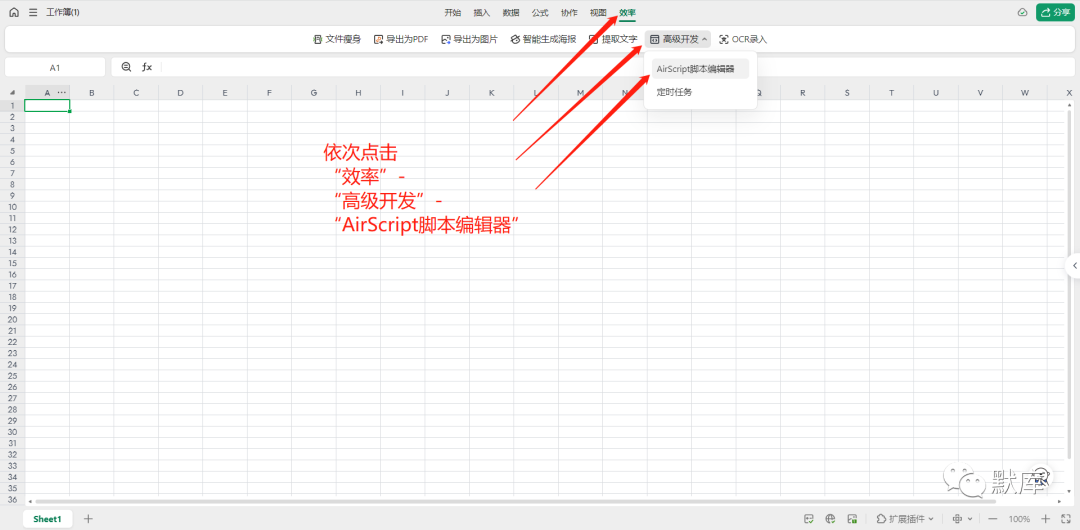Screen dimensions: 1080x530
Task: Click cell A1
Action: (x=47, y=105)
